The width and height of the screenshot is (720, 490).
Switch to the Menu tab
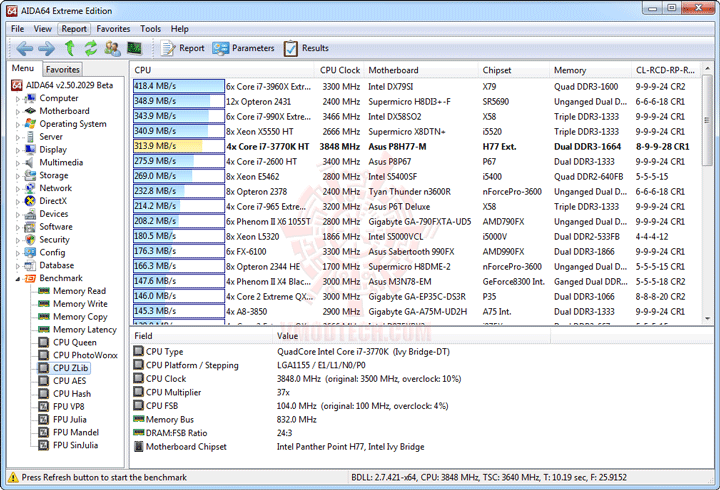(x=23, y=68)
